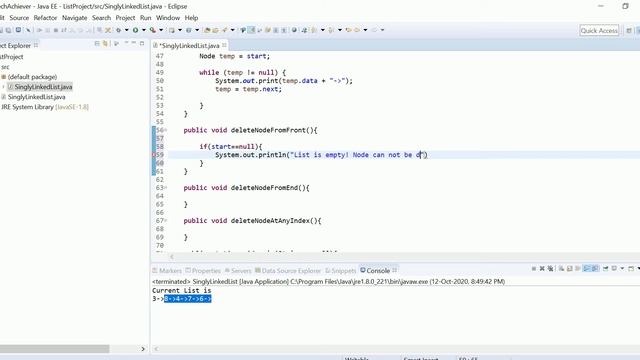Screen dimensions: 640x360
Task: Click the Terminate console button (stop square)
Action: (x=533, y=269)
